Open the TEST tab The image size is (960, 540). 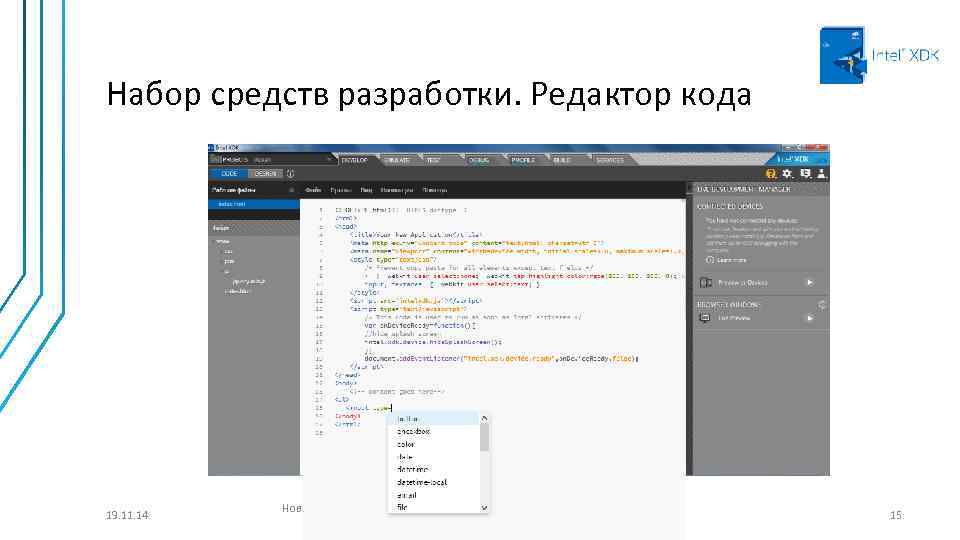[x=433, y=160]
